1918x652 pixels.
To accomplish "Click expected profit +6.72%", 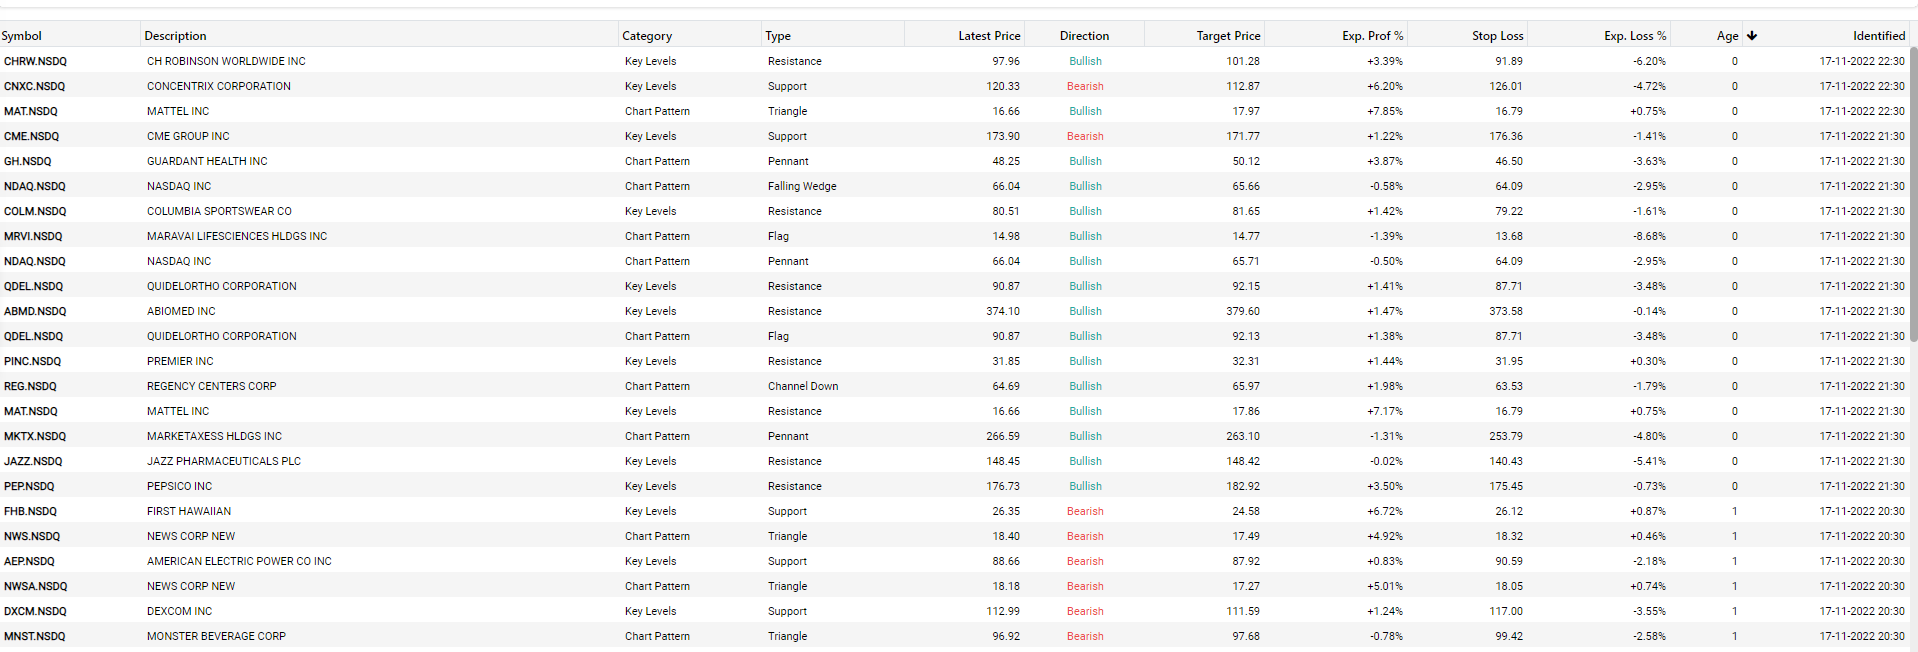I will pyautogui.click(x=1385, y=511).
